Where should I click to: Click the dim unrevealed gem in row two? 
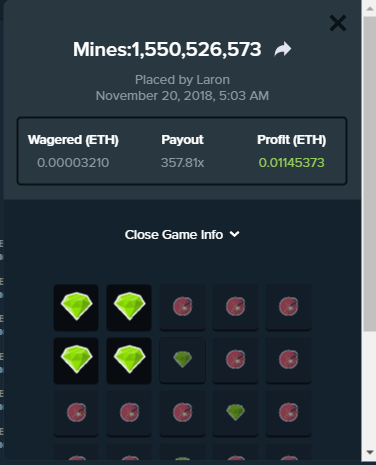click(182, 360)
